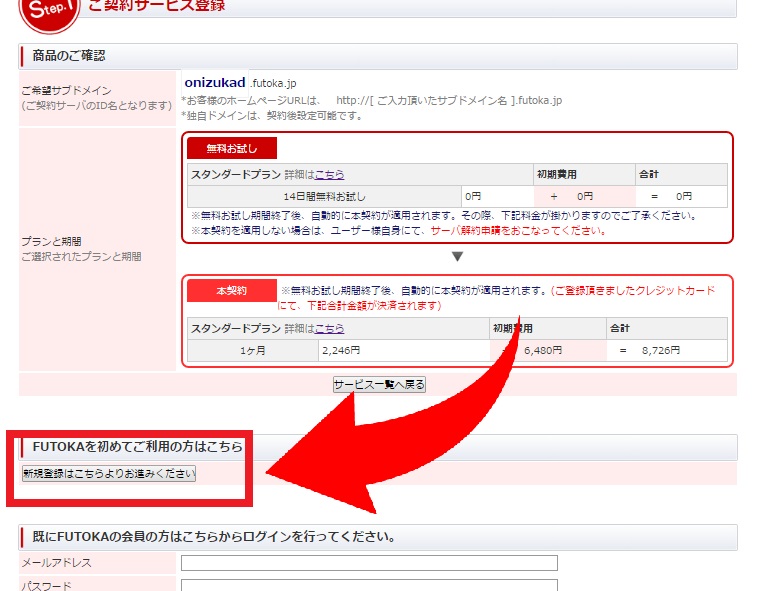The height and width of the screenshot is (591, 784).
Task: Click the 14日間無料お試し table cell
Action: [x=324, y=196]
